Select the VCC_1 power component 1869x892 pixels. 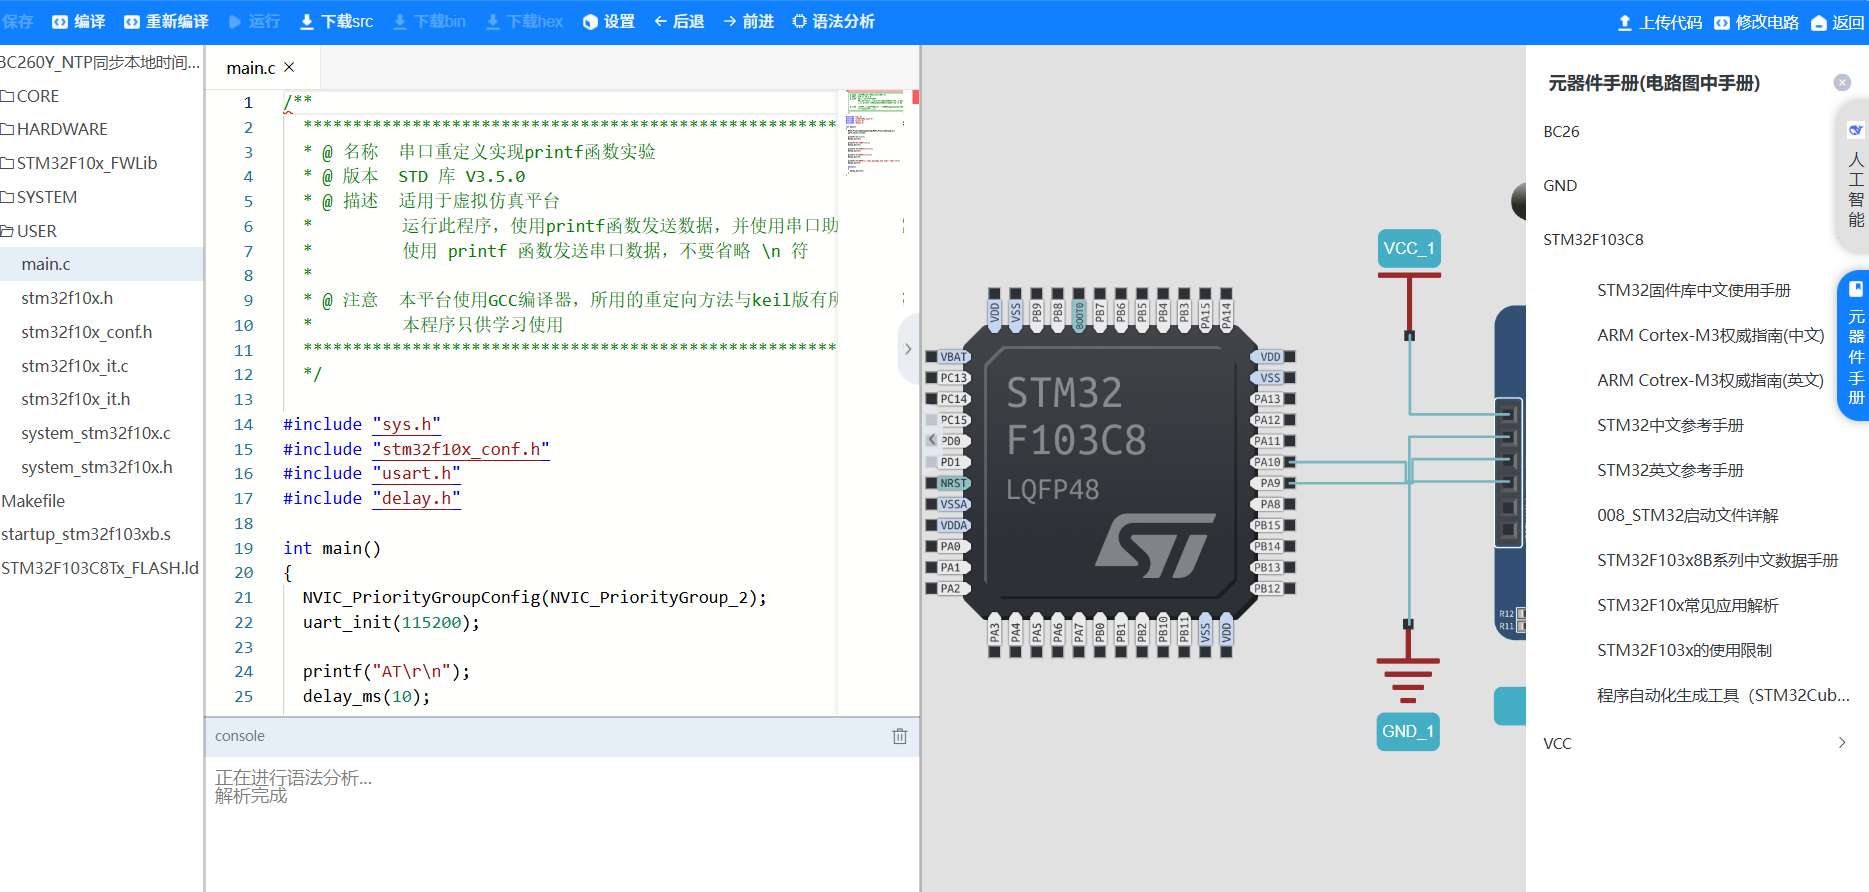(1408, 248)
